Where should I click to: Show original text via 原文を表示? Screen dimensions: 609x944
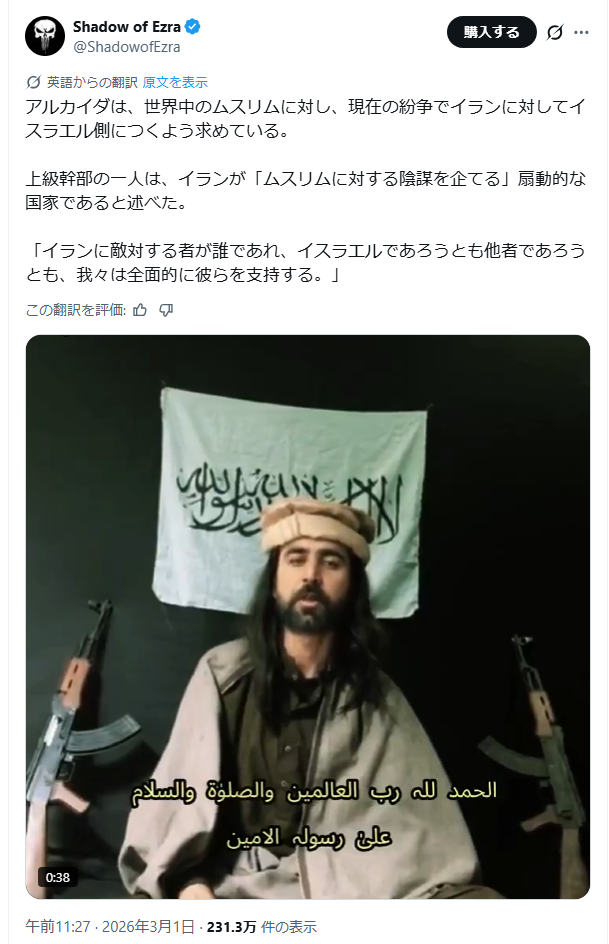click(175, 82)
